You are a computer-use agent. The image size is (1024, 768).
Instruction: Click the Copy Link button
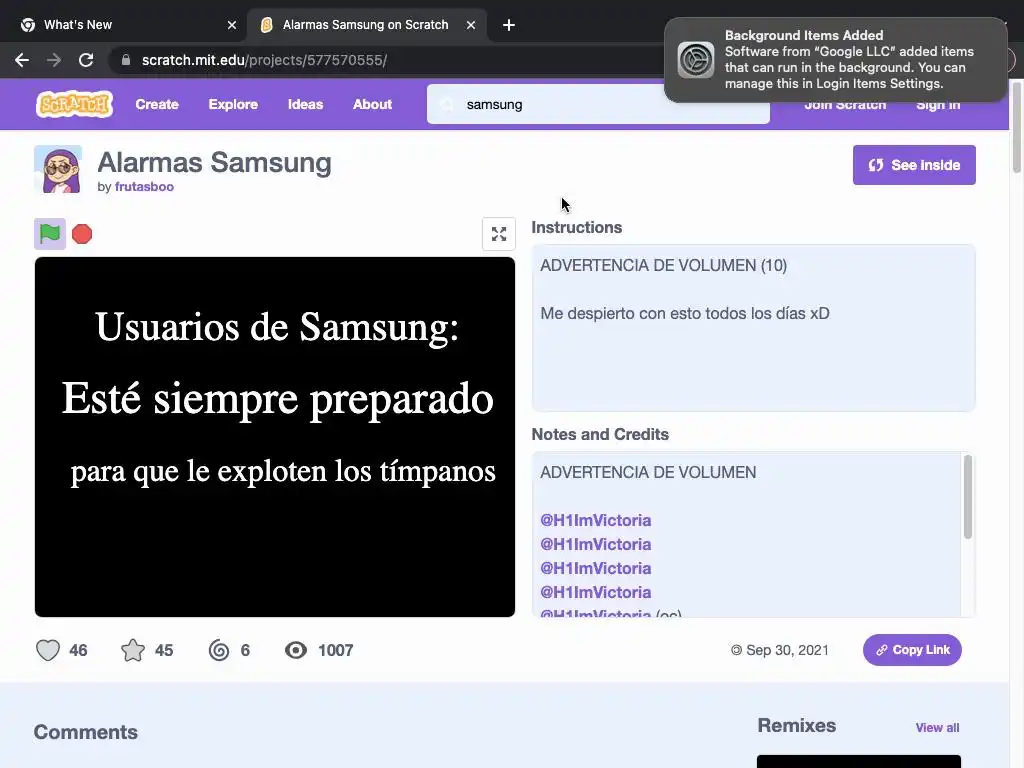tap(912, 650)
